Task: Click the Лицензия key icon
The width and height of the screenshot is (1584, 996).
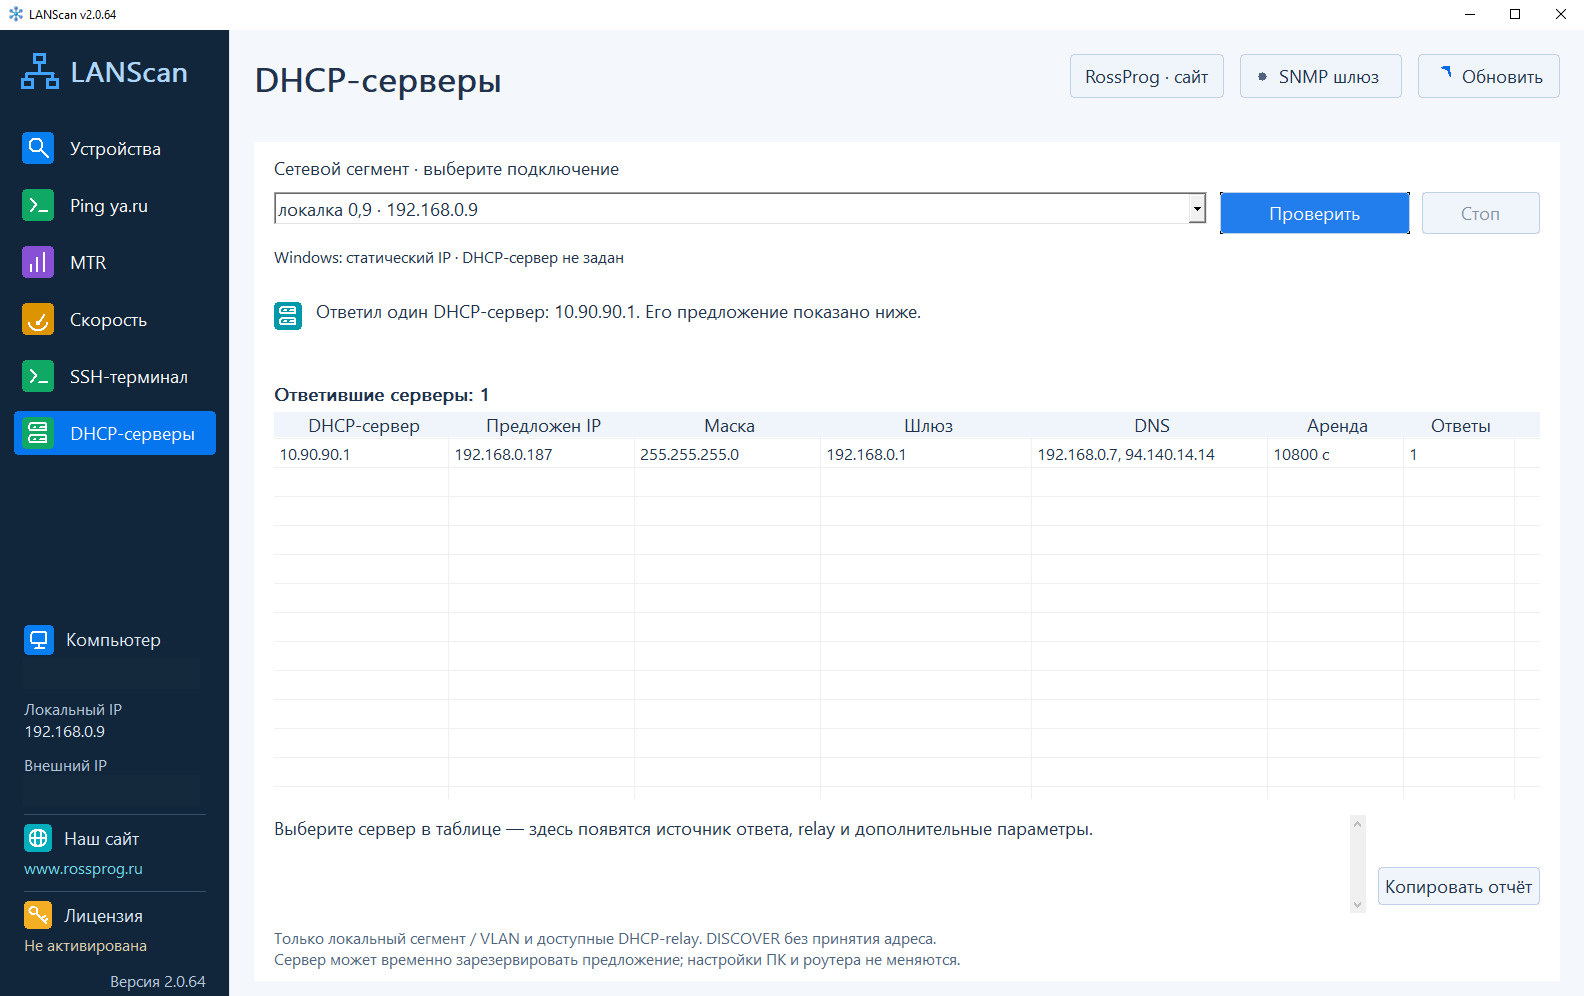Action: 38,915
